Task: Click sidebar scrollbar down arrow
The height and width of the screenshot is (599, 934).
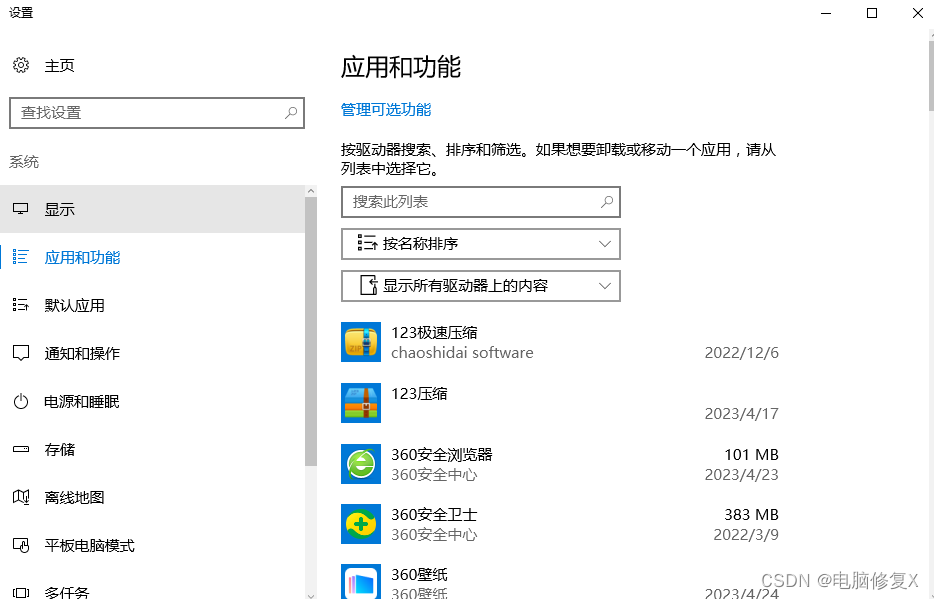Action: tap(310, 594)
